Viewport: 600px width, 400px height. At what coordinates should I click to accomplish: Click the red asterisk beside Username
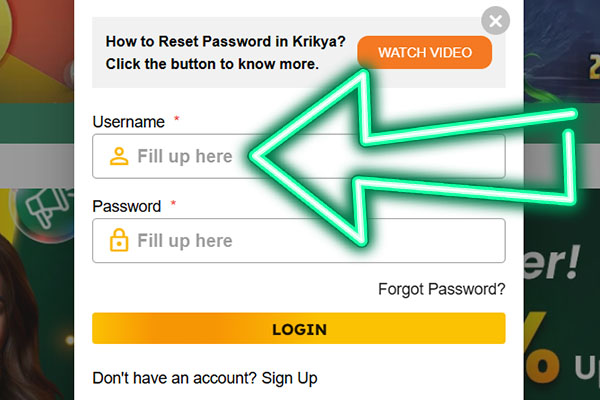click(x=177, y=120)
